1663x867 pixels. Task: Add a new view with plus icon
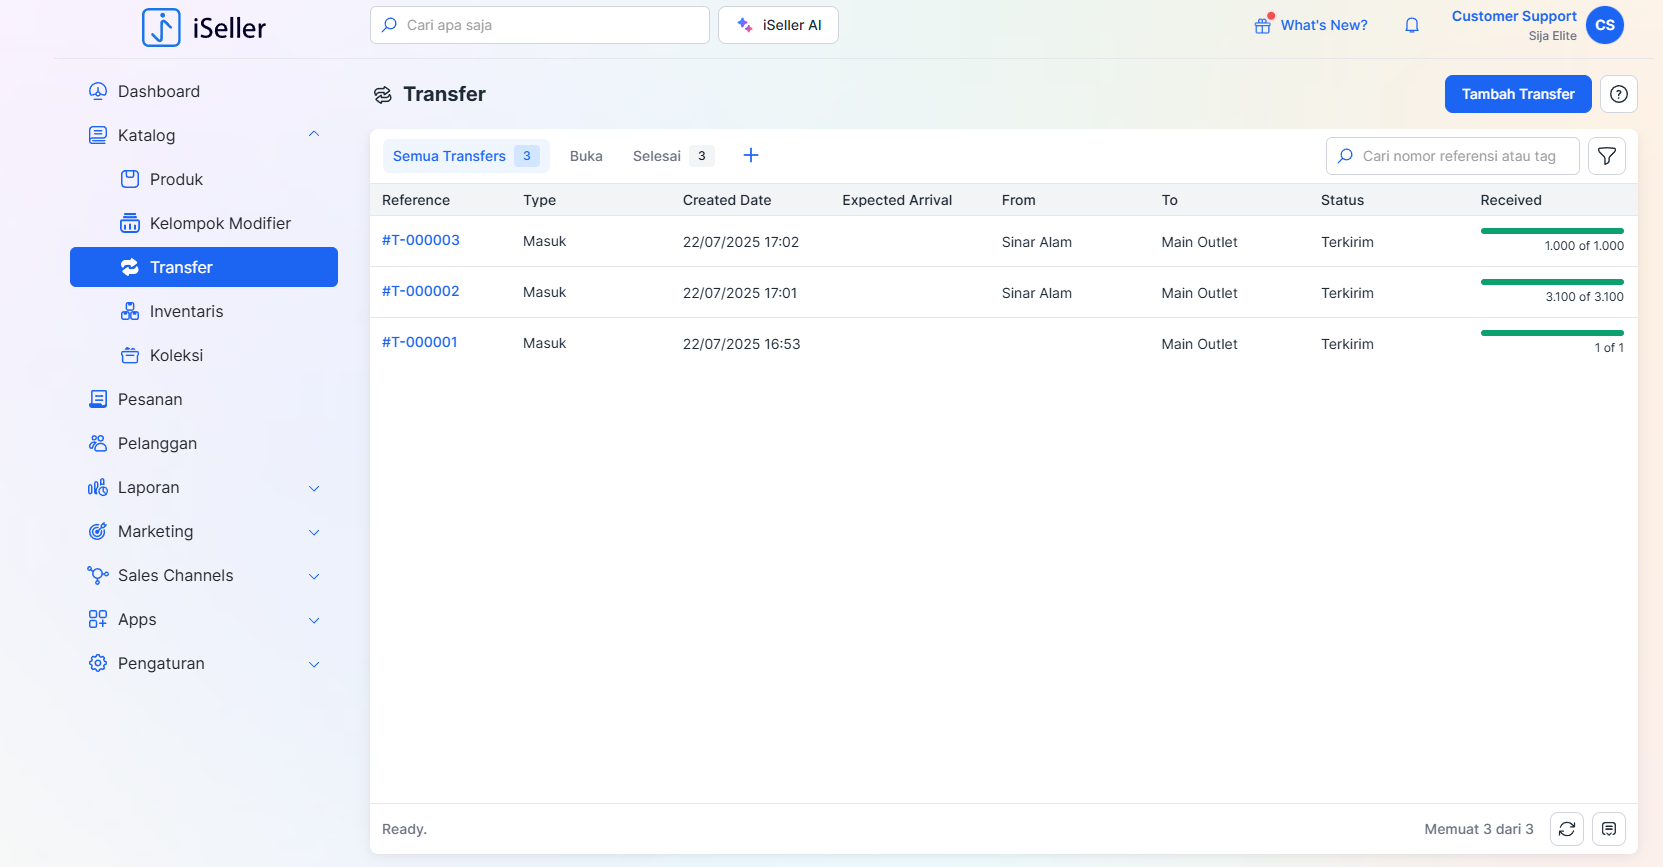pyautogui.click(x=751, y=155)
